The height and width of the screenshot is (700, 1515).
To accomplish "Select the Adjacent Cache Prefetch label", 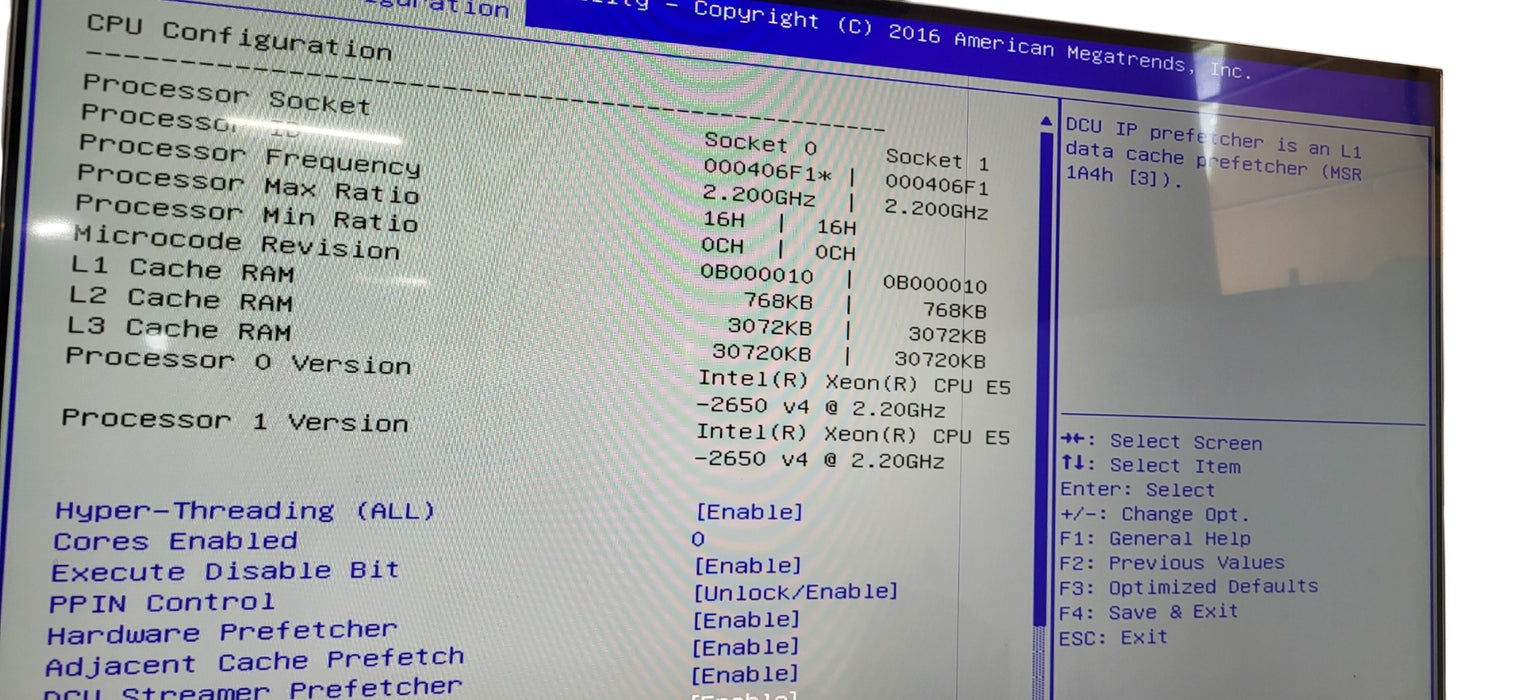I will [x=255, y=662].
